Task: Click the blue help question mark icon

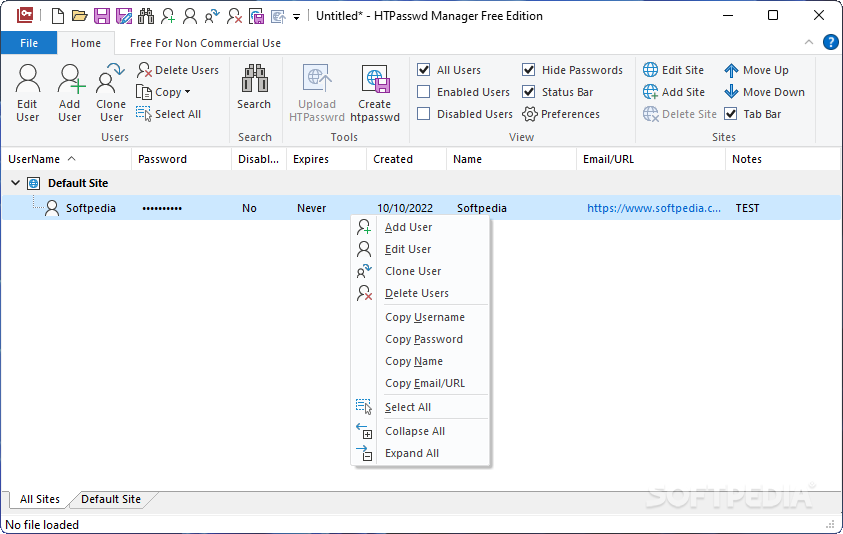Action: point(831,42)
